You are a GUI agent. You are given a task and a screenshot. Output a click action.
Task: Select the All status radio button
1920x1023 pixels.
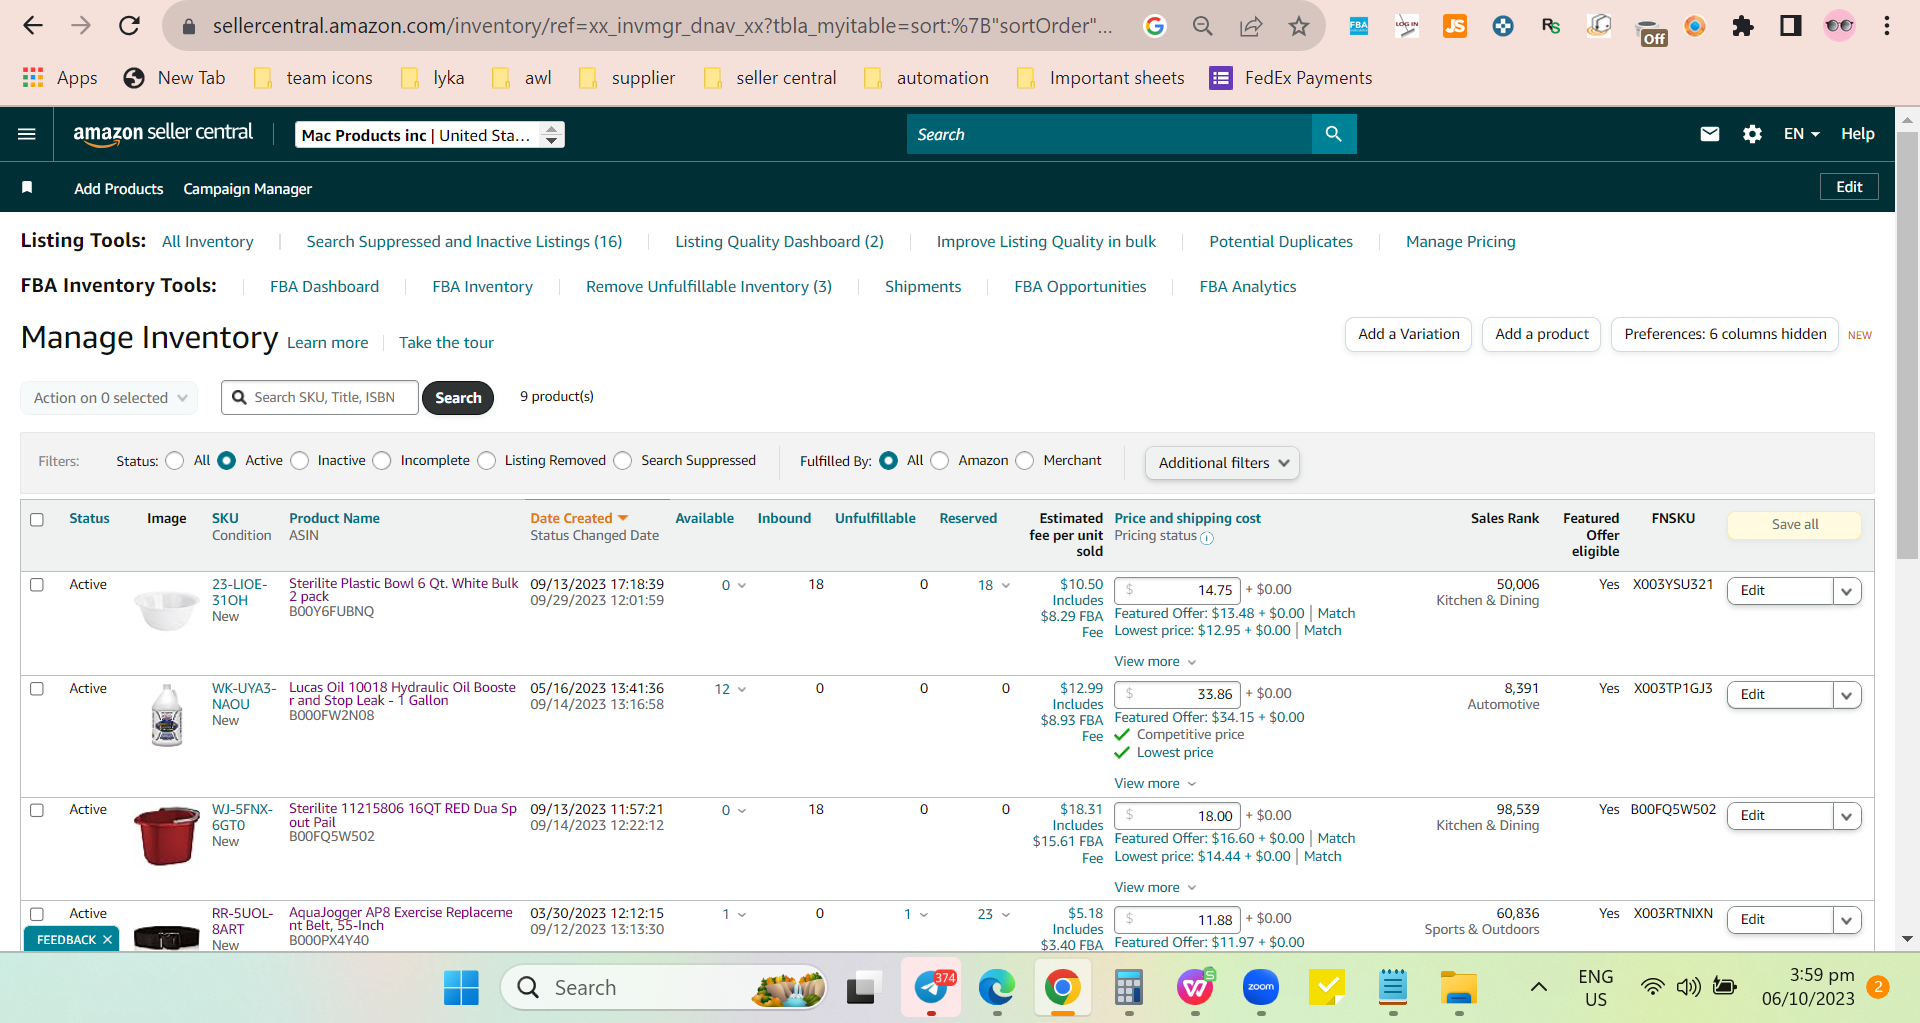(175, 461)
